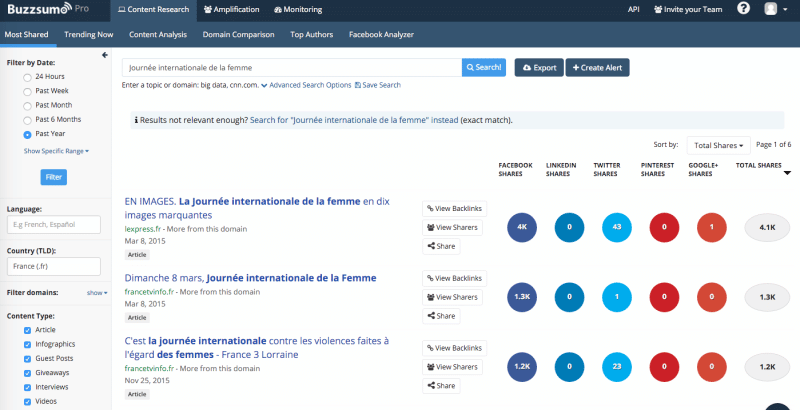Uncheck the Guest Posts content type
Screen dimensions: 800x410
(x=28, y=359)
